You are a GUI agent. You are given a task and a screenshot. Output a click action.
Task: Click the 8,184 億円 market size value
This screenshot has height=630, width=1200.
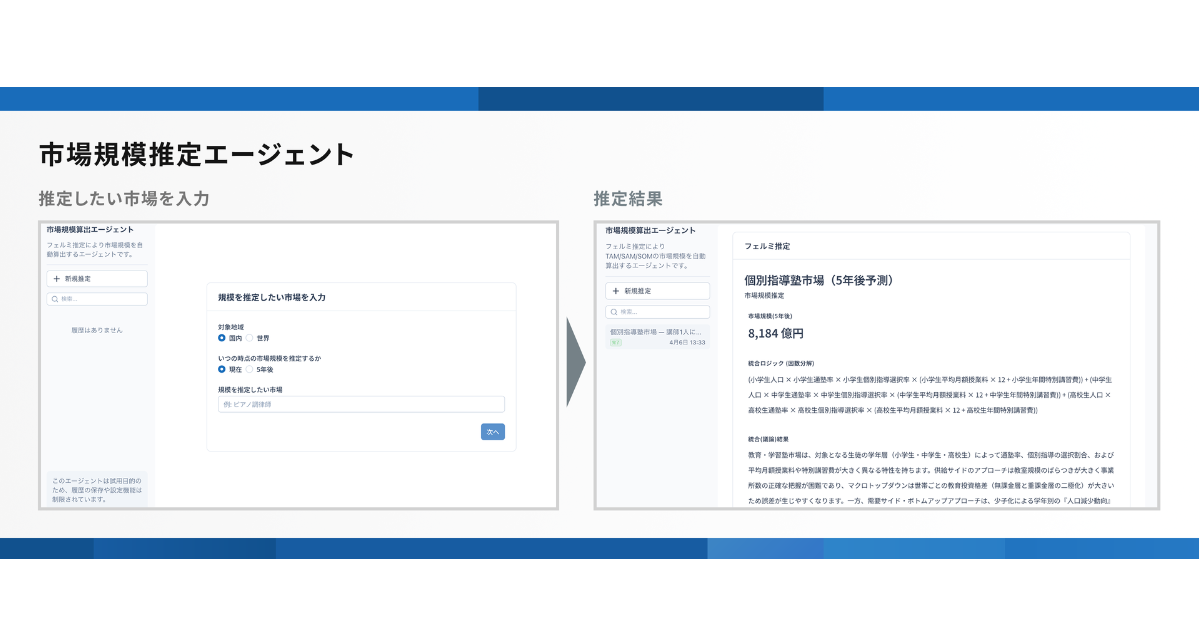(x=776, y=333)
